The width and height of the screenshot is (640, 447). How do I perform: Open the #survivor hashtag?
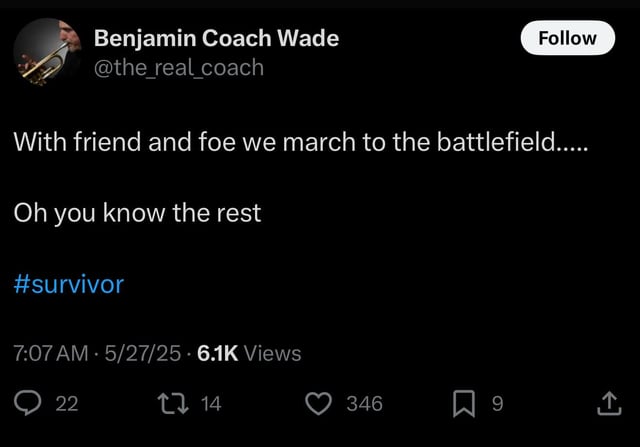pos(69,284)
